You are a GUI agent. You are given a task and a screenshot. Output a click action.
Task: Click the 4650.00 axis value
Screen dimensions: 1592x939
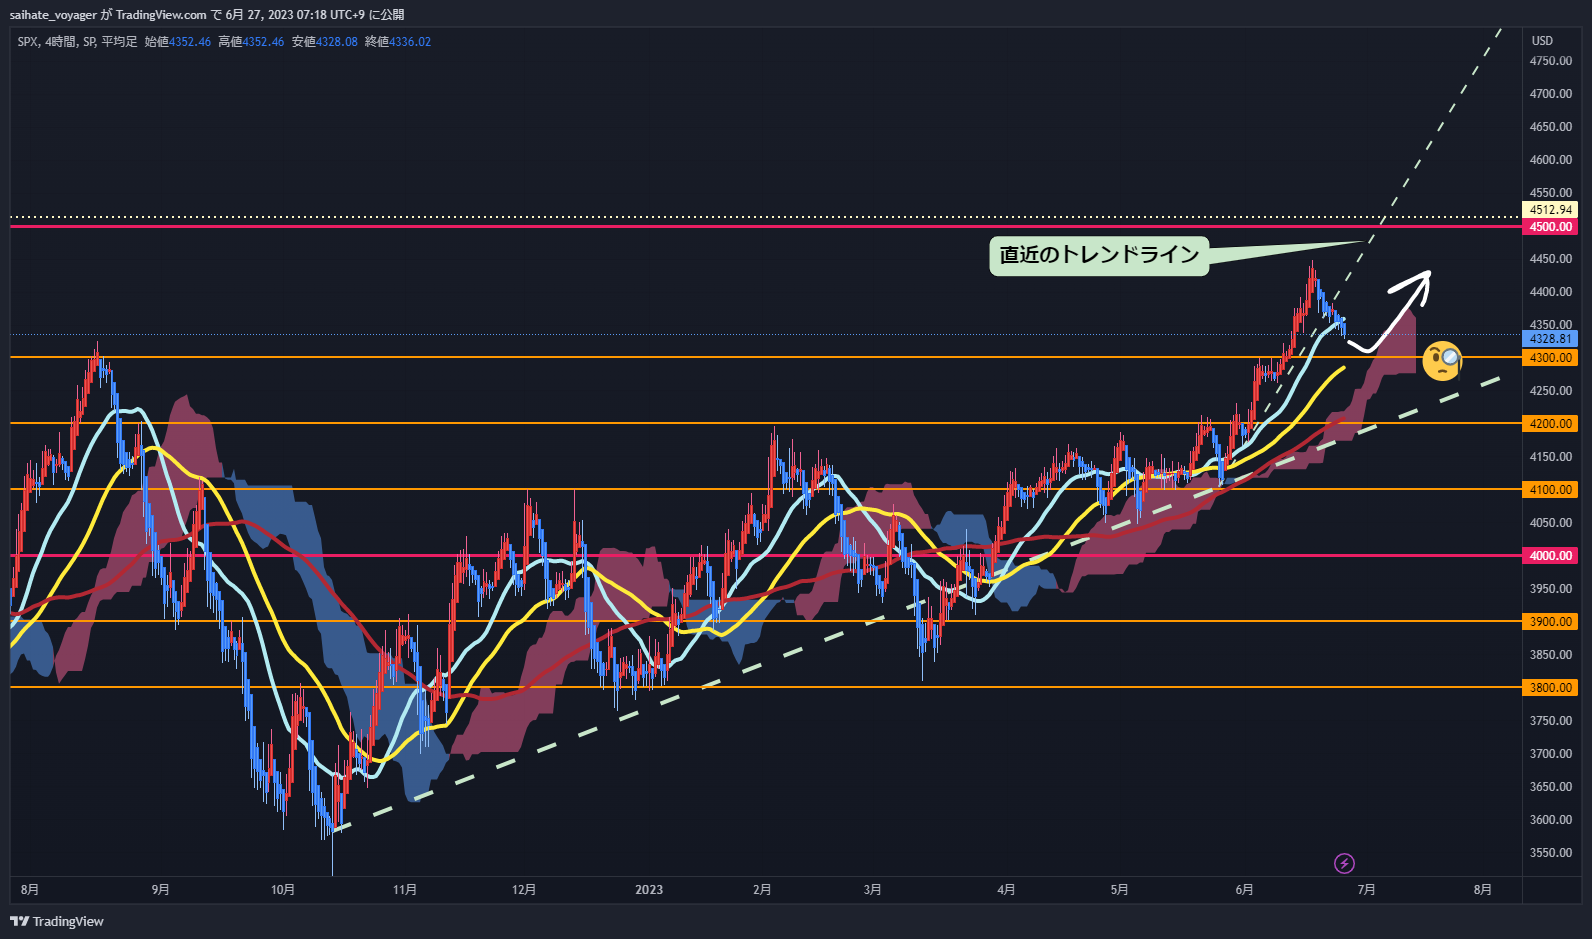pos(1551,127)
